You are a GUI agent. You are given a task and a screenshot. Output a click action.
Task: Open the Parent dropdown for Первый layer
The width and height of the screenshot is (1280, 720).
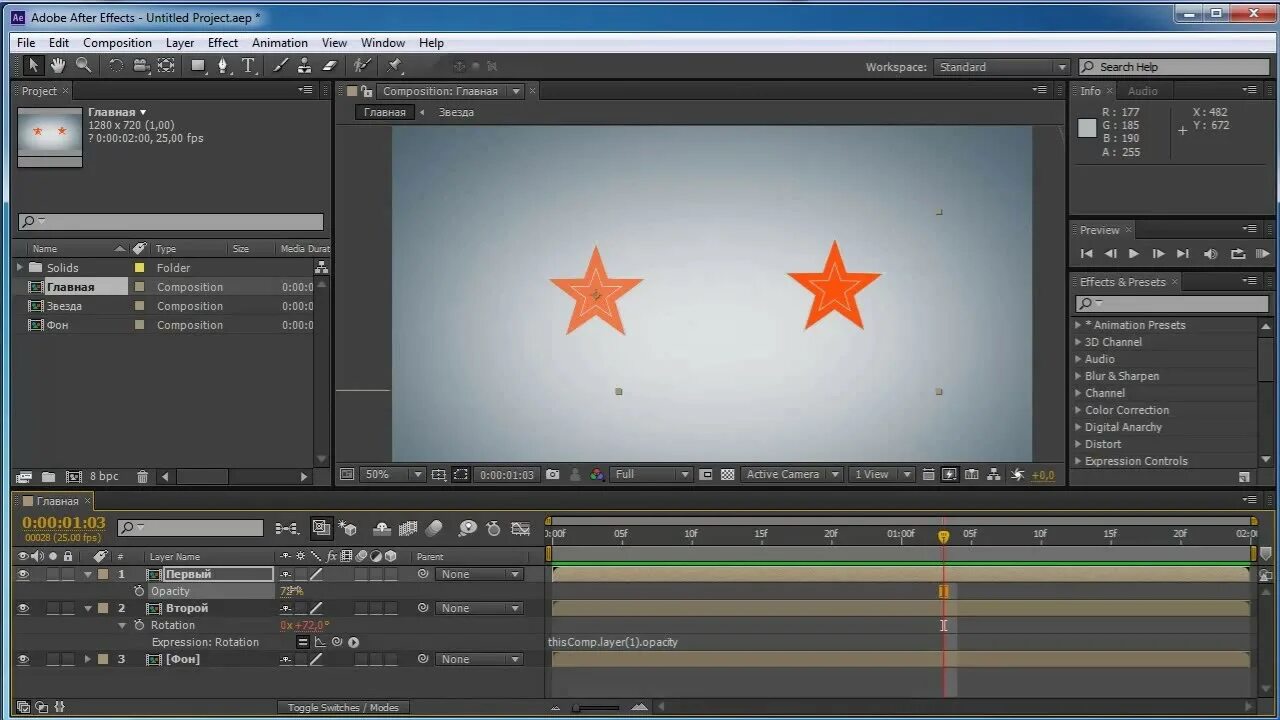(x=481, y=574)
